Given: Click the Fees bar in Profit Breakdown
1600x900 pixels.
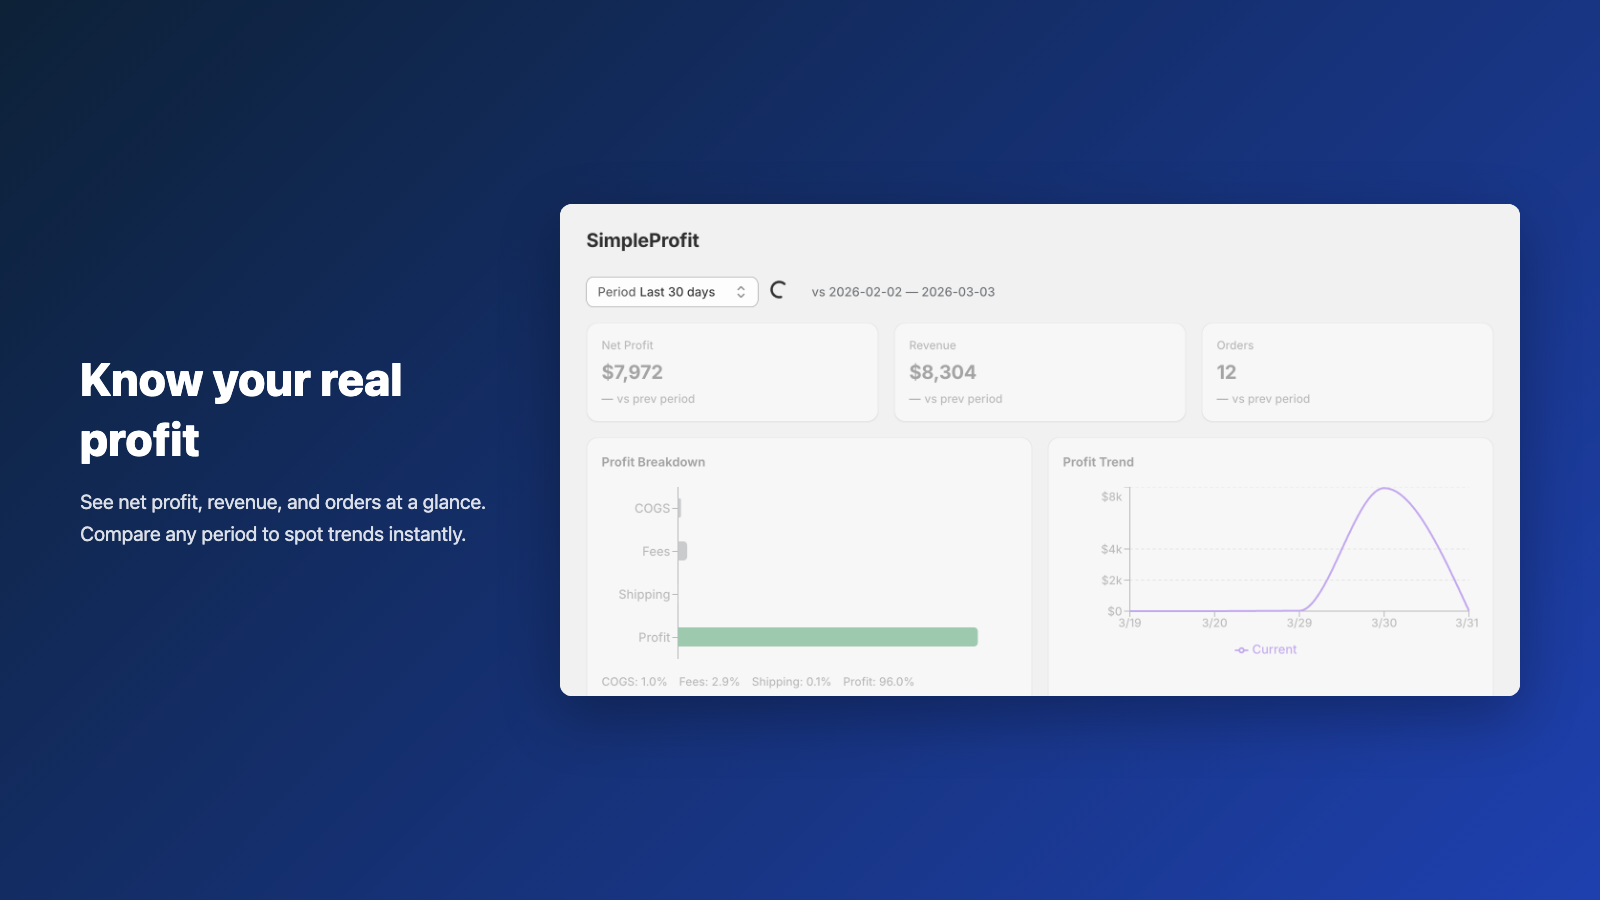Looking at the screenshot, I should click(x=682, y=551).
